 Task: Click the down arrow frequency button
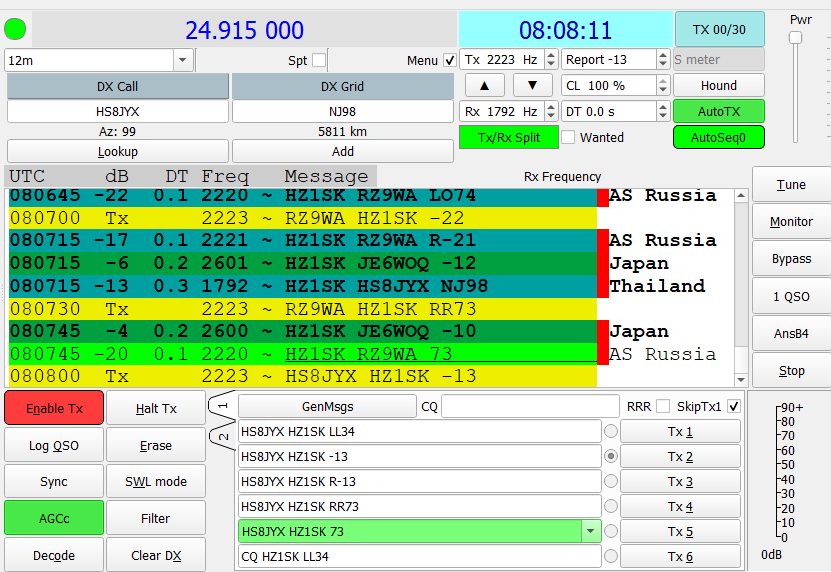point(533,85)
